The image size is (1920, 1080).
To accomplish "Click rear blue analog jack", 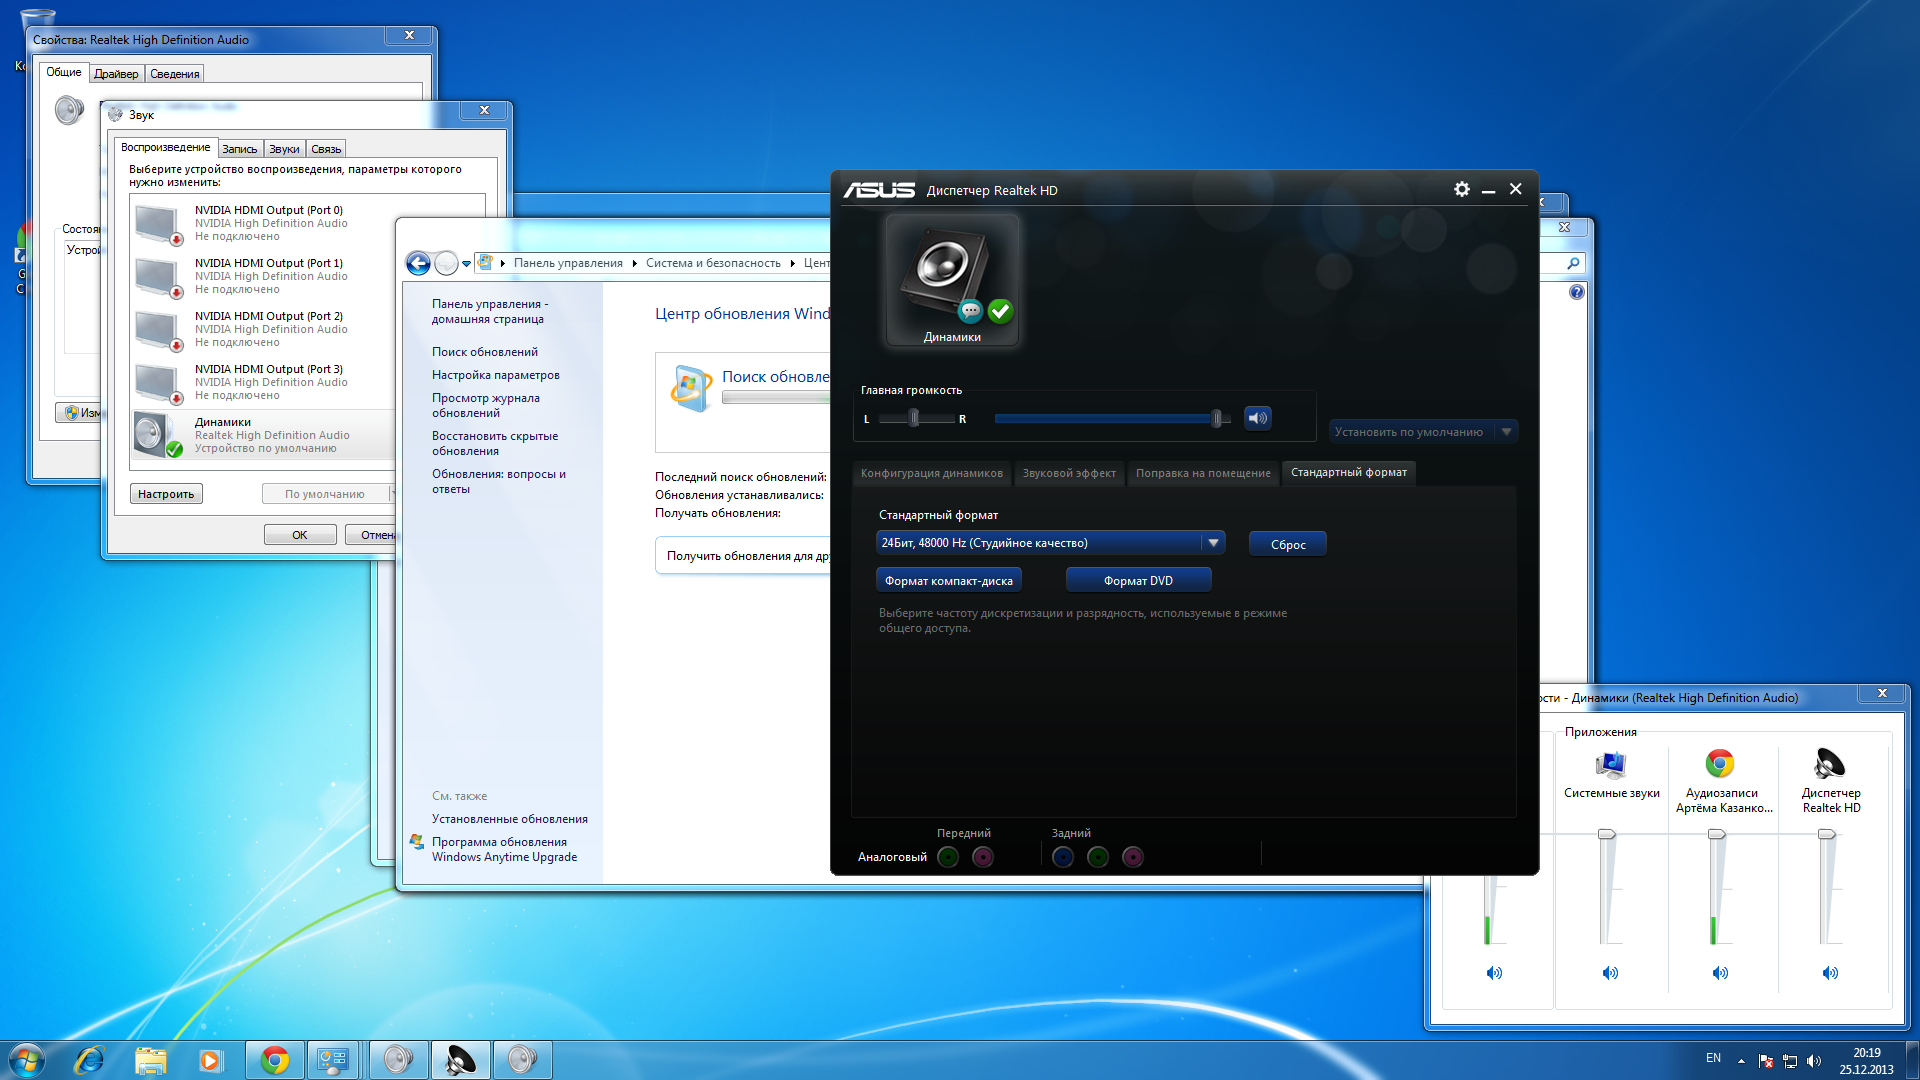I will [1063, 857].
